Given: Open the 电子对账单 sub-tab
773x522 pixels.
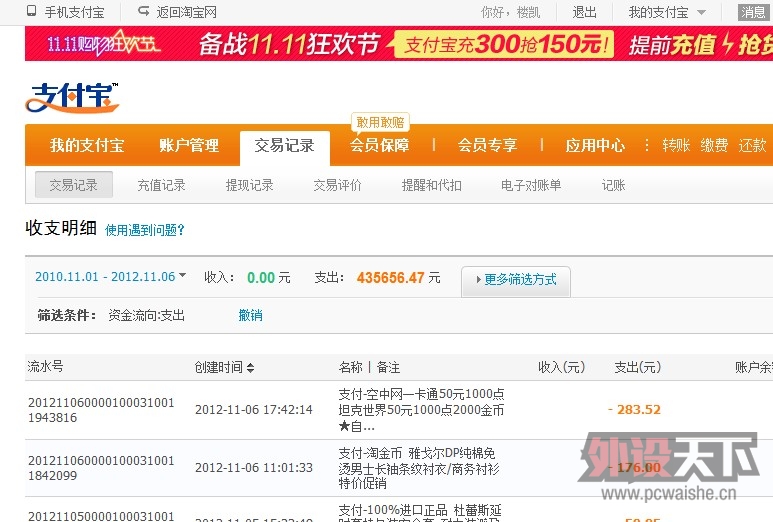Looking at the screenshot, I should (x=531, y=185).
